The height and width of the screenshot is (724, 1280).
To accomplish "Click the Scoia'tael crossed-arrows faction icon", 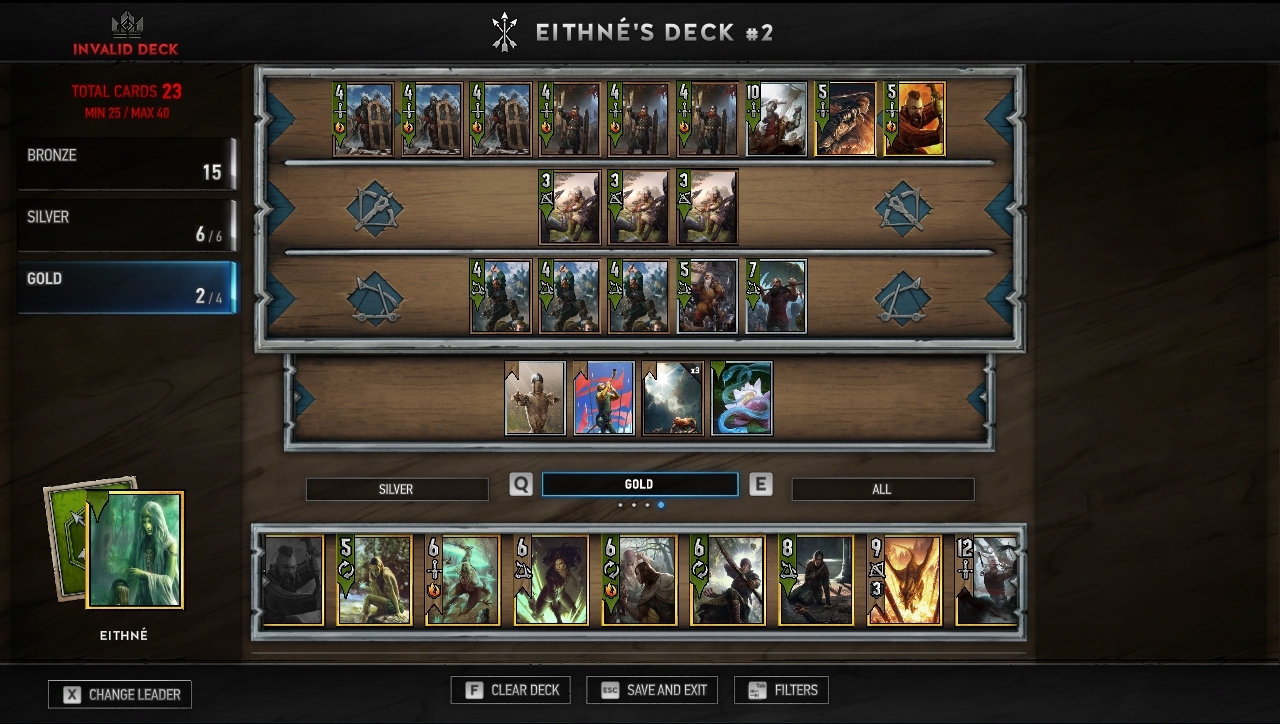I will pyautogui.click(x=505, y=32).
